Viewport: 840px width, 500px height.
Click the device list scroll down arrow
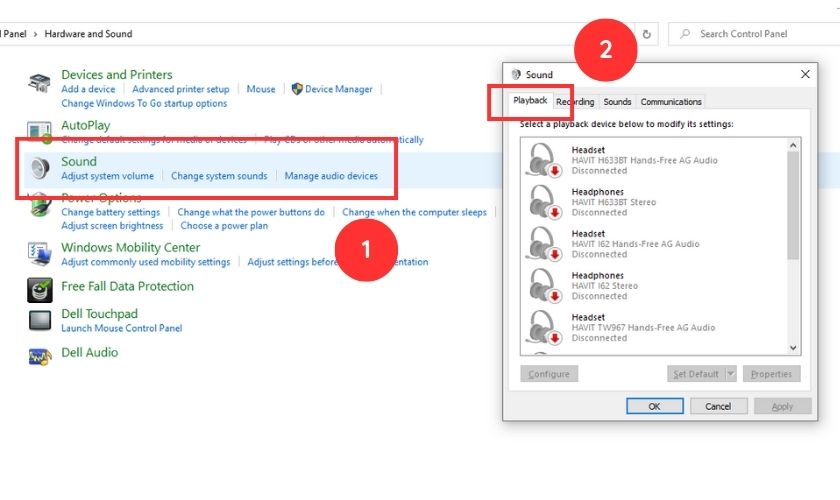793,348
